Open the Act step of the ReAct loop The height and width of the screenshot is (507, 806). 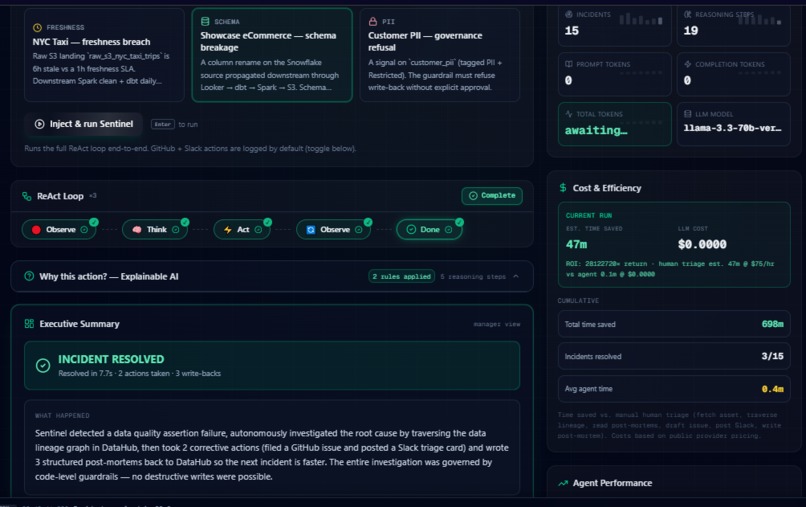(243, 230)
